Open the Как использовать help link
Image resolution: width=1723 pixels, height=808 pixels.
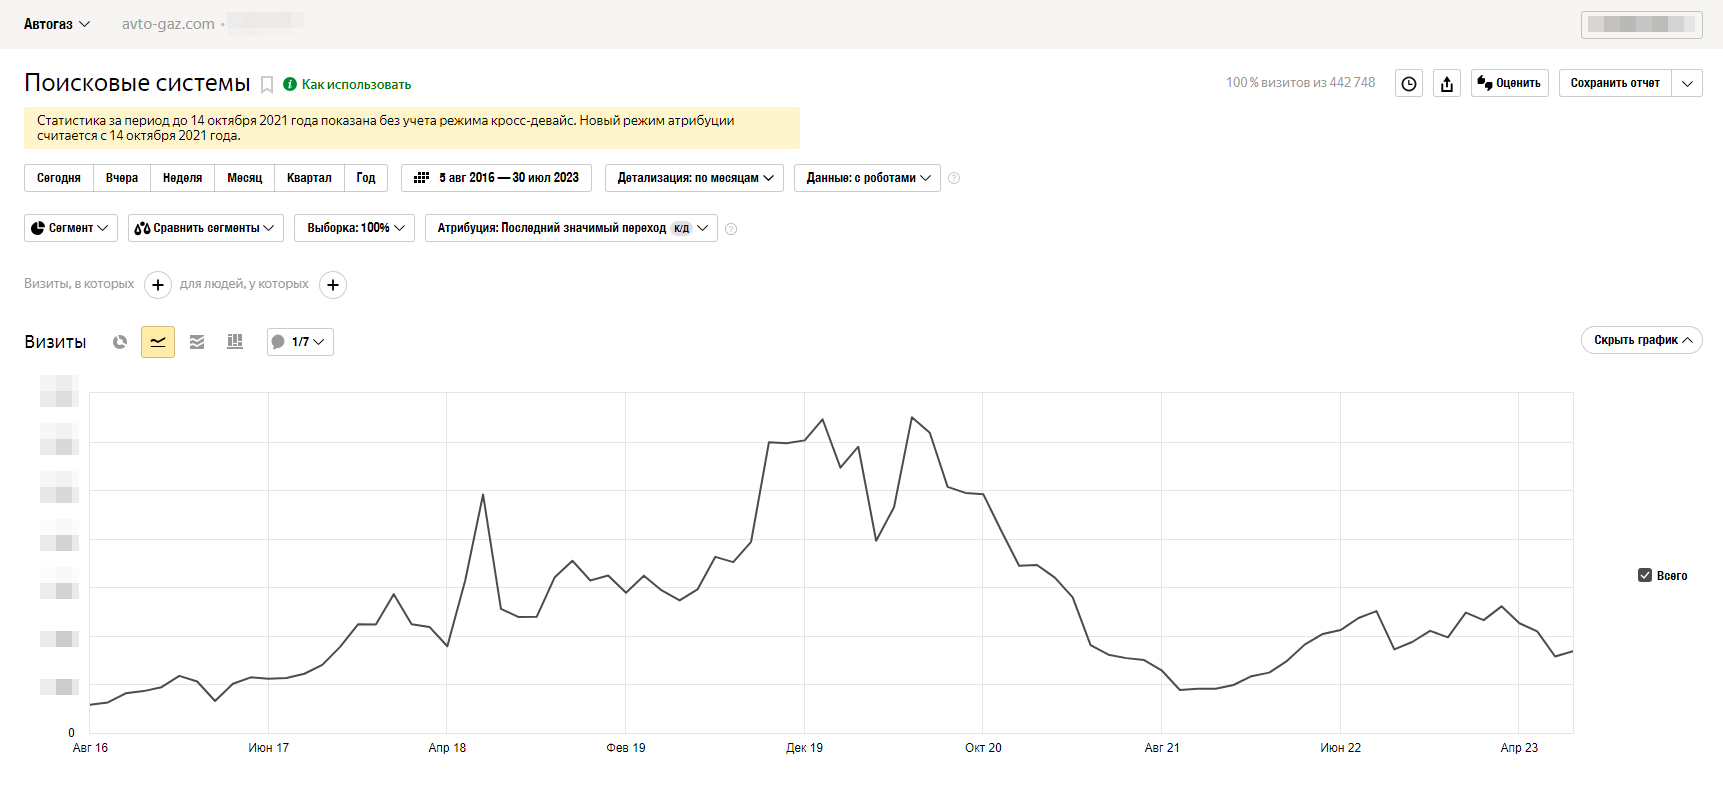tap(356, 85)
